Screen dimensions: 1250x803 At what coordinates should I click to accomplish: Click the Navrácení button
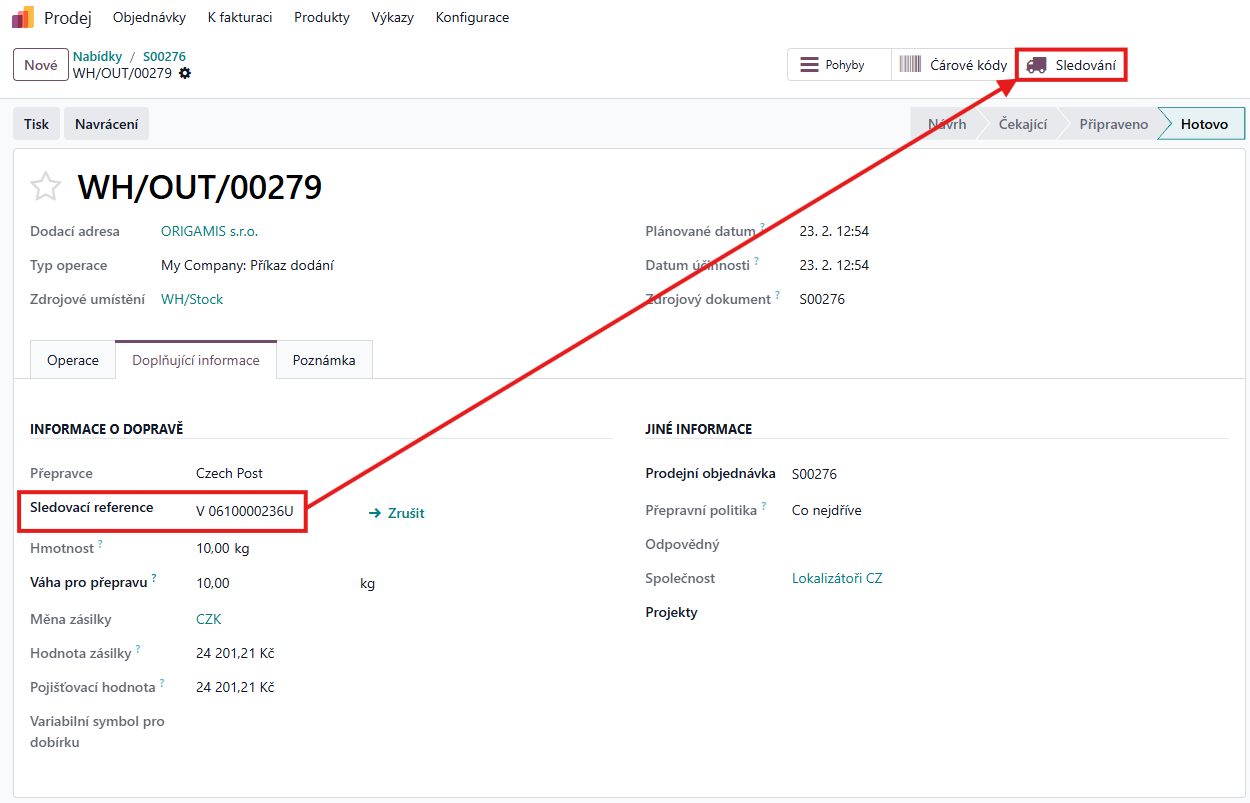coord(106,124)
